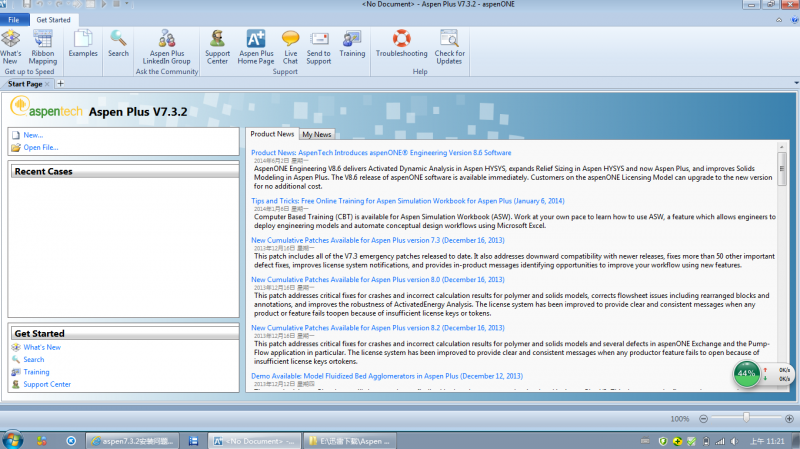Viewport: 800px width, 449px height.
Task: Open the tab list arrow at far right
Action: coord(796,83)
